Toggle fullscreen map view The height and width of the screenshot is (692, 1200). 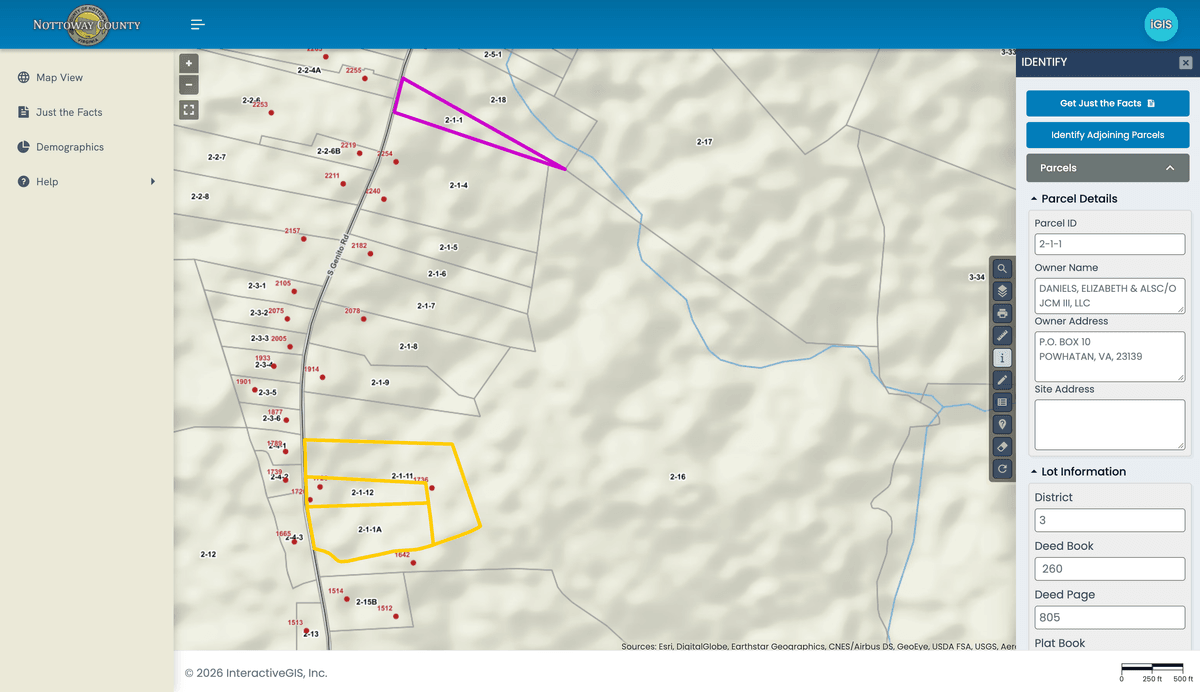[189, 110]
